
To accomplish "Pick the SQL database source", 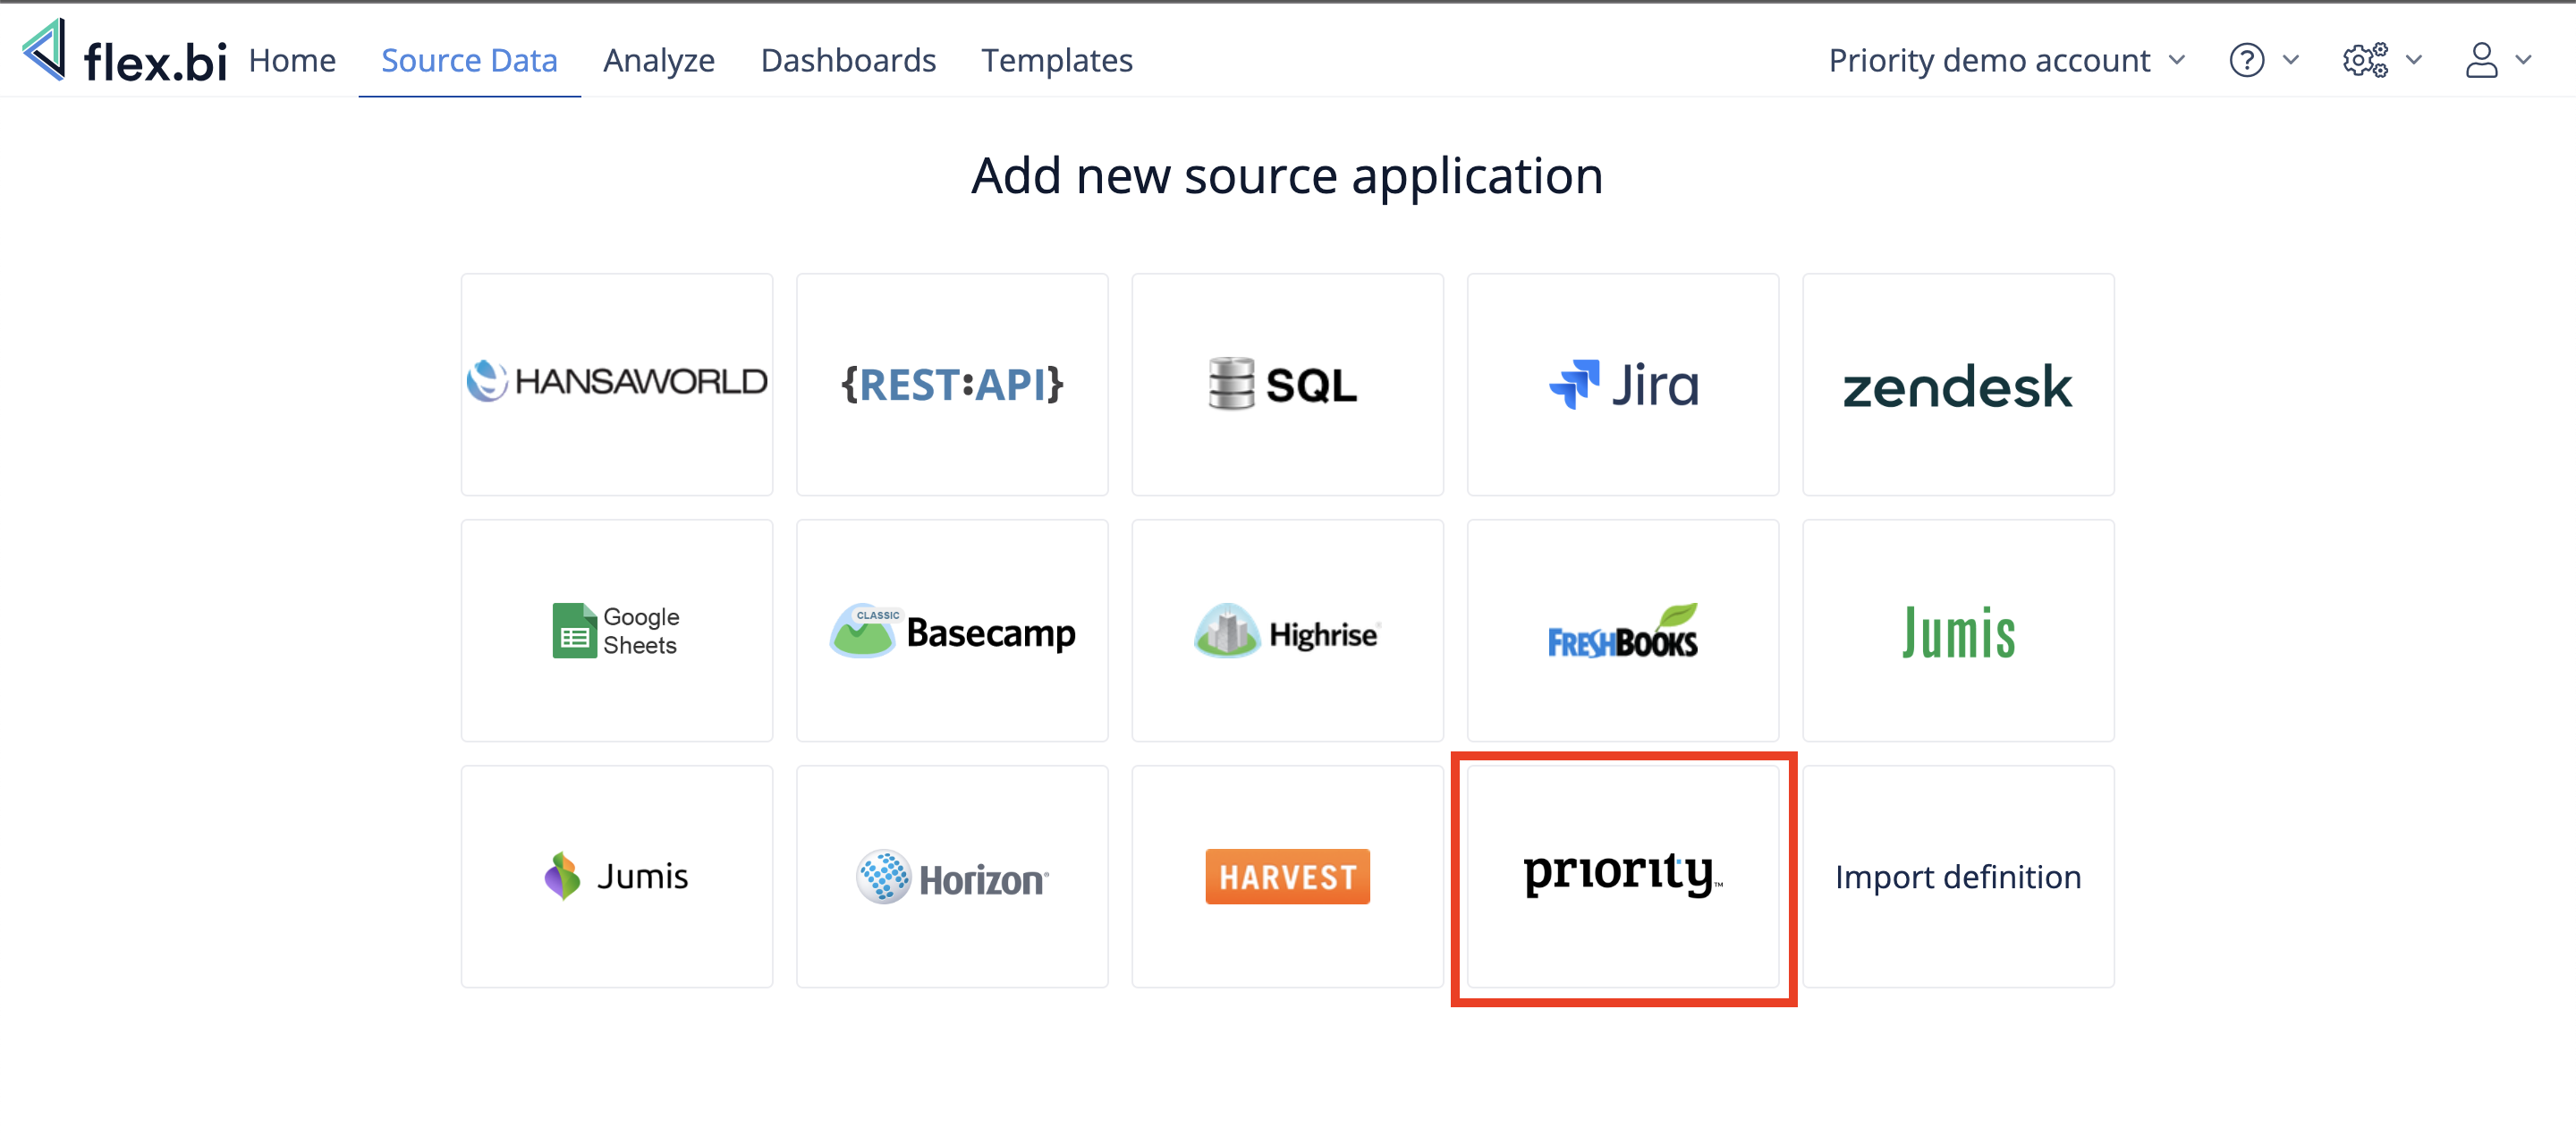I will (1286, 383).
